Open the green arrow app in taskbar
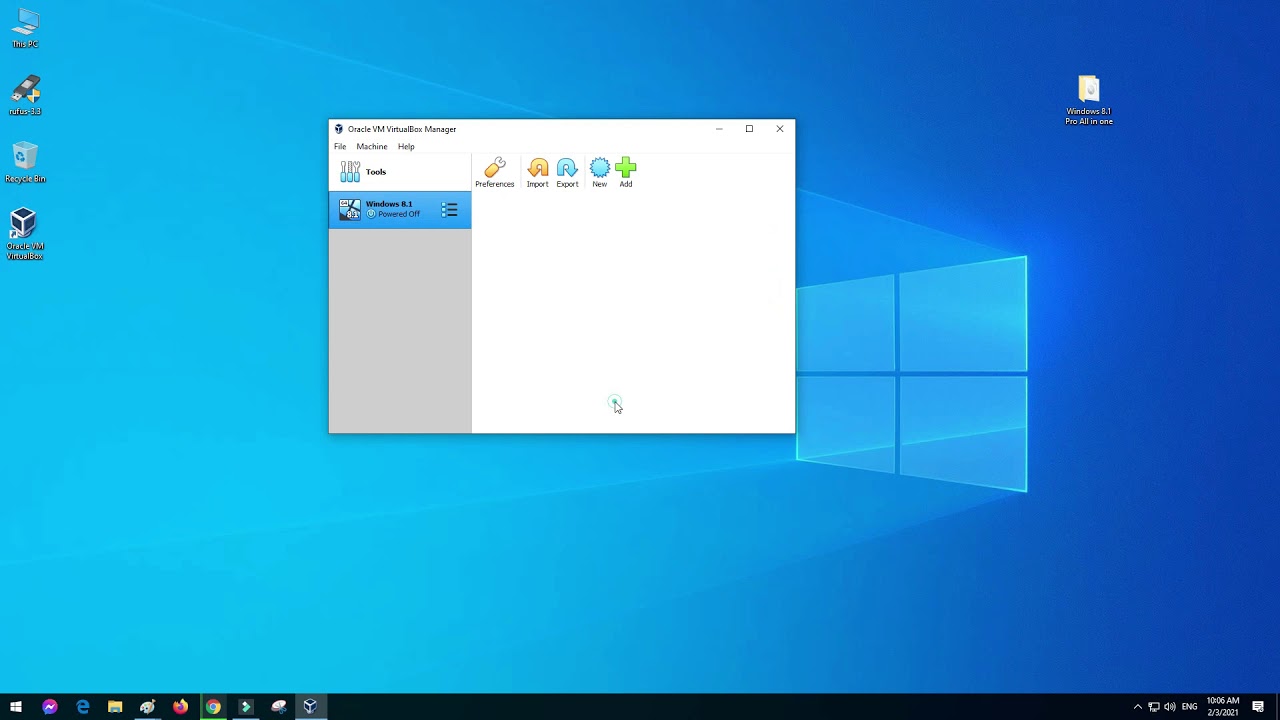This screenshot has height=720, width=1280. [x=245, y=707]
